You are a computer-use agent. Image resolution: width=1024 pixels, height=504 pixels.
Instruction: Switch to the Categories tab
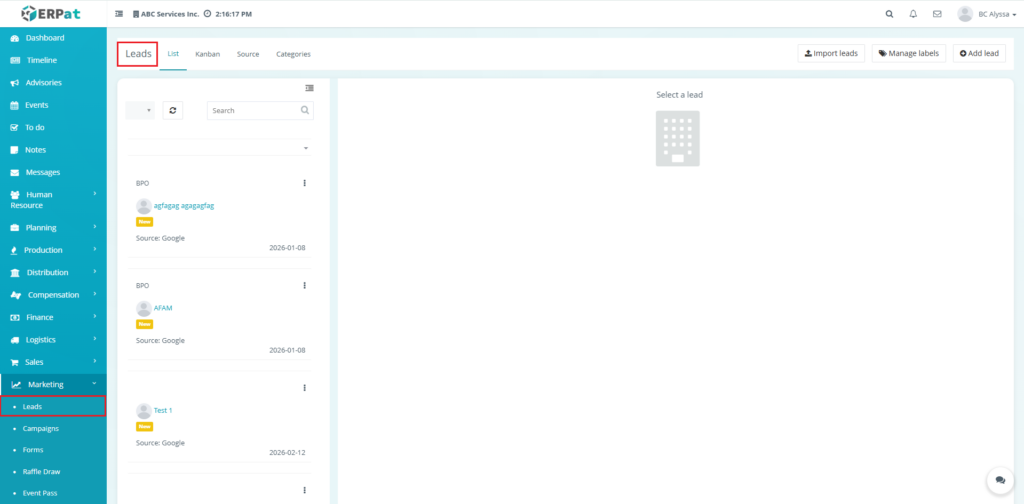[293, 54]
